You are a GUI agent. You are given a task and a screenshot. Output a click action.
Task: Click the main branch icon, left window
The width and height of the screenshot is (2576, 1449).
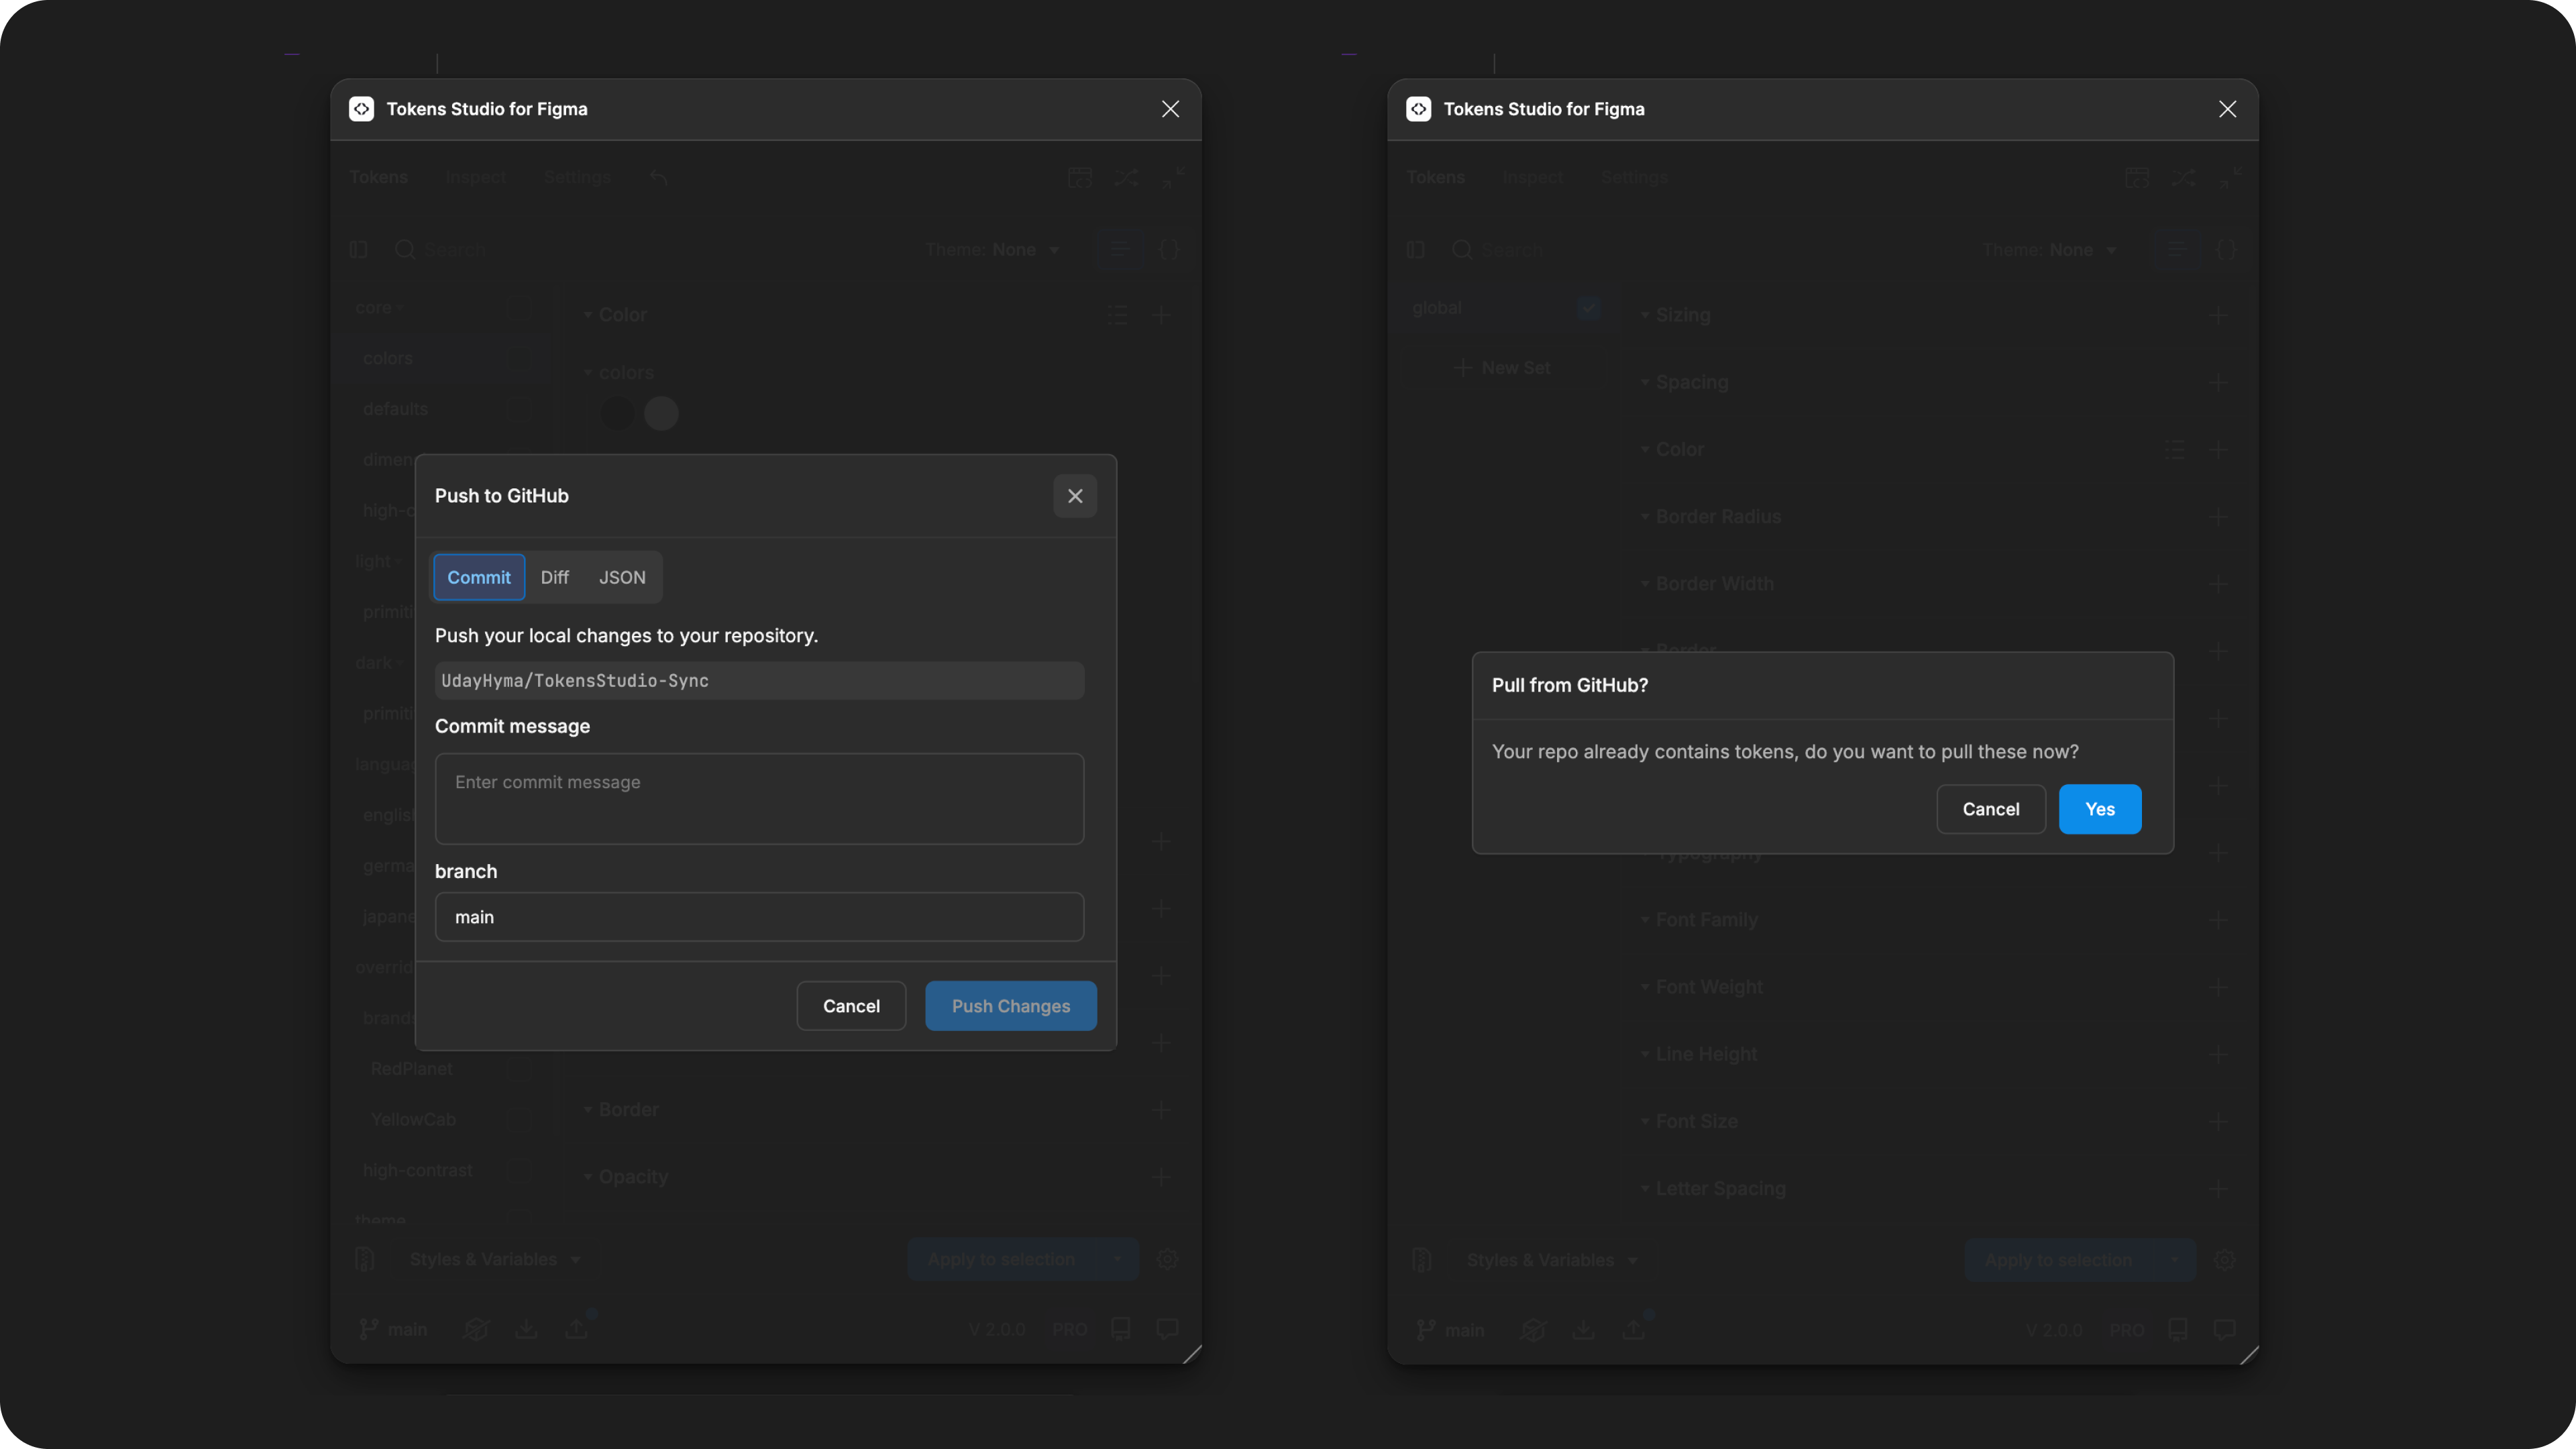pyautogui.click(x=369, y=1329)
